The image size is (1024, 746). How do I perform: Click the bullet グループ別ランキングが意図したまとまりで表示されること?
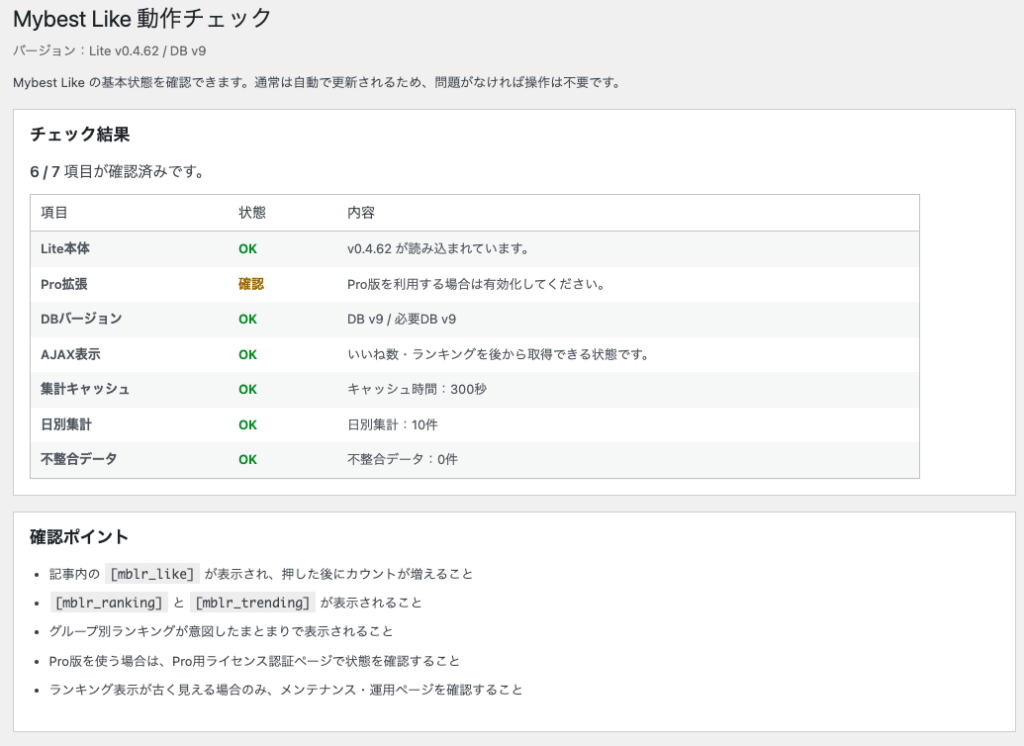click(x=221, y=632)
